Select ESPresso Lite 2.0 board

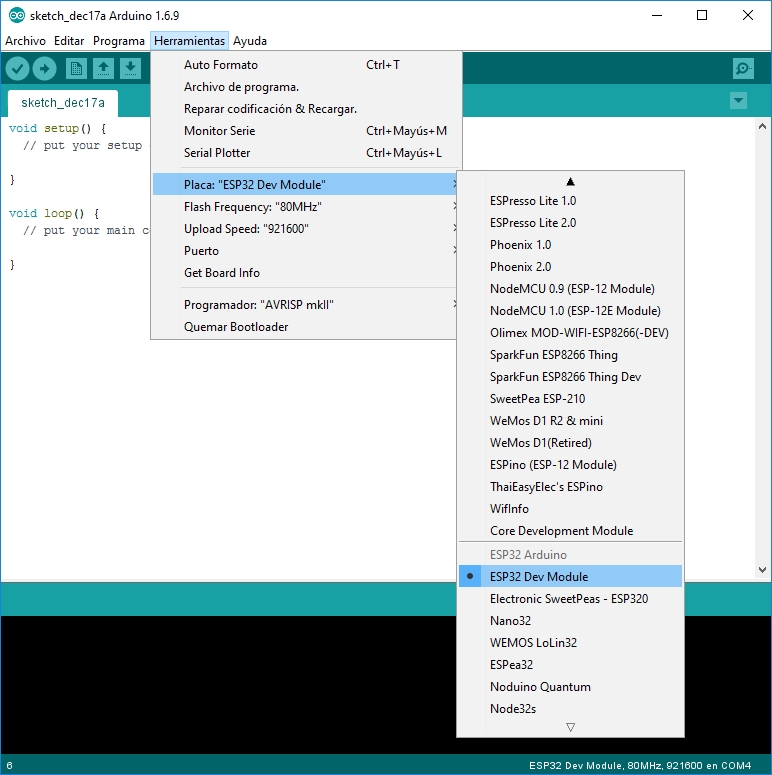click(x=570, y=223)
